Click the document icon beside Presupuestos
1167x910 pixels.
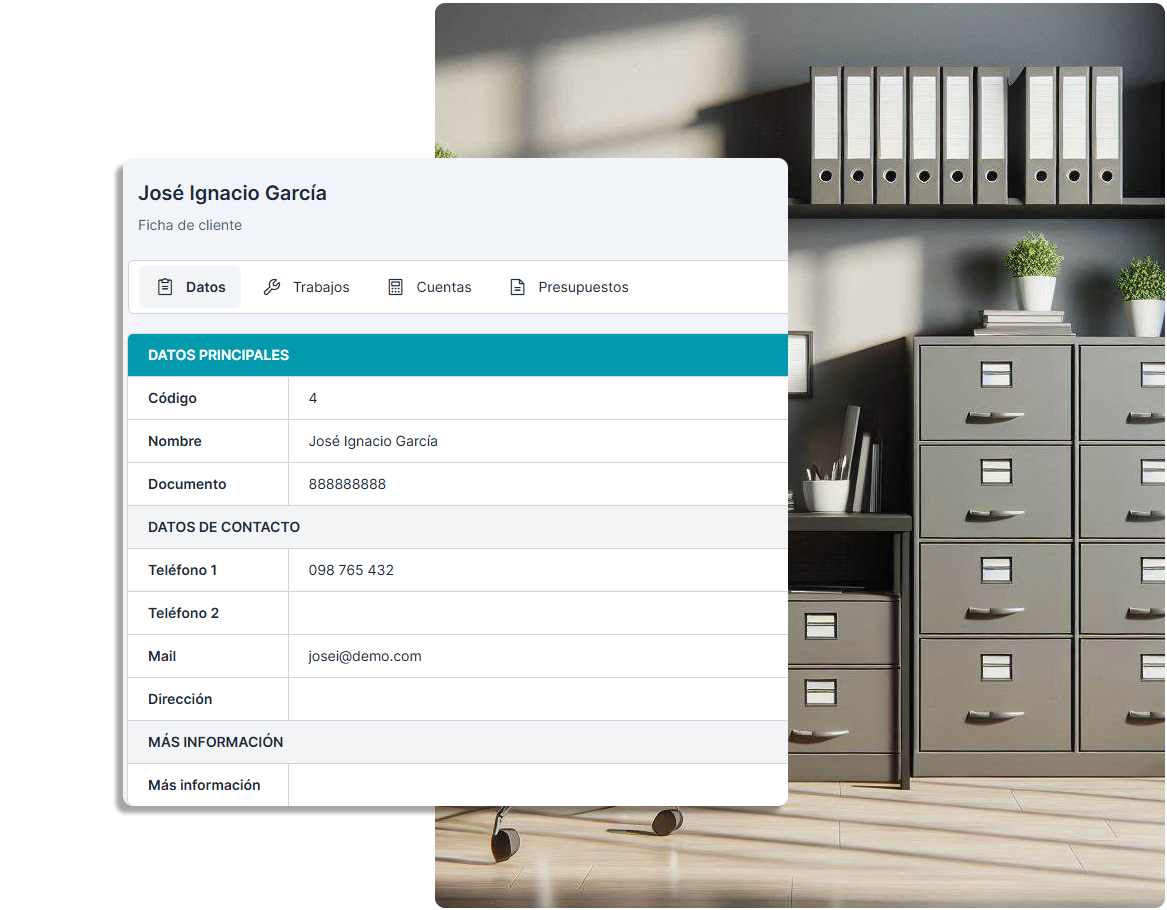coord(518,287)
